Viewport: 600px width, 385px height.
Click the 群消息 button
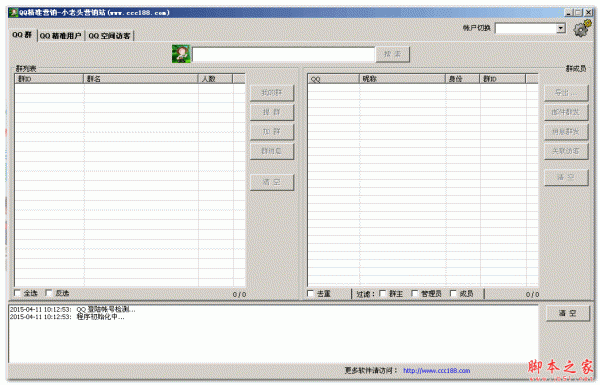pos(272,152)
